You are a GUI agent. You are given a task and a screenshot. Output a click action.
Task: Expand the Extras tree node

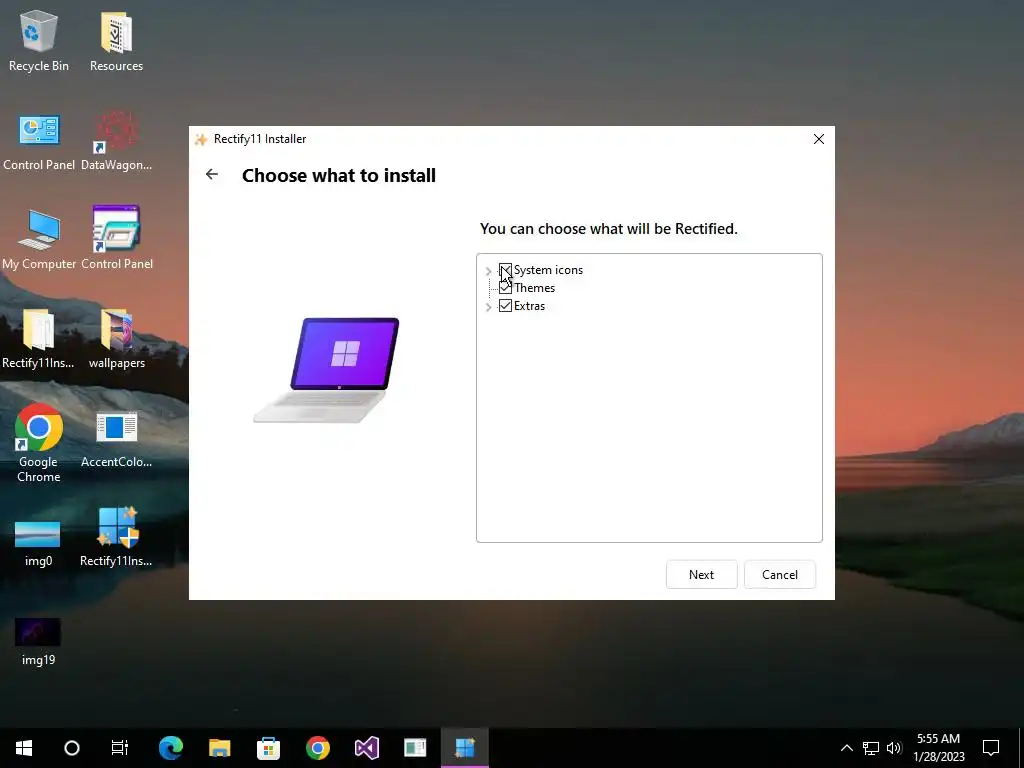coord(488,306)
